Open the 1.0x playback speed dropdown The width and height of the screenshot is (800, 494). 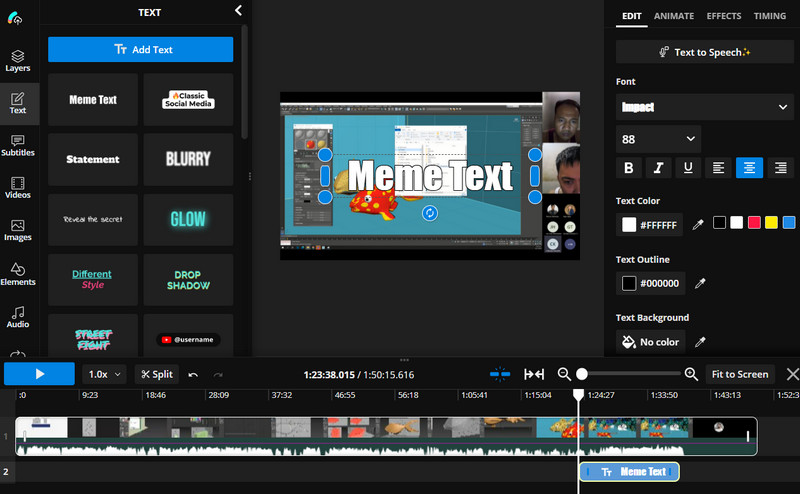[x=104, y=374]
